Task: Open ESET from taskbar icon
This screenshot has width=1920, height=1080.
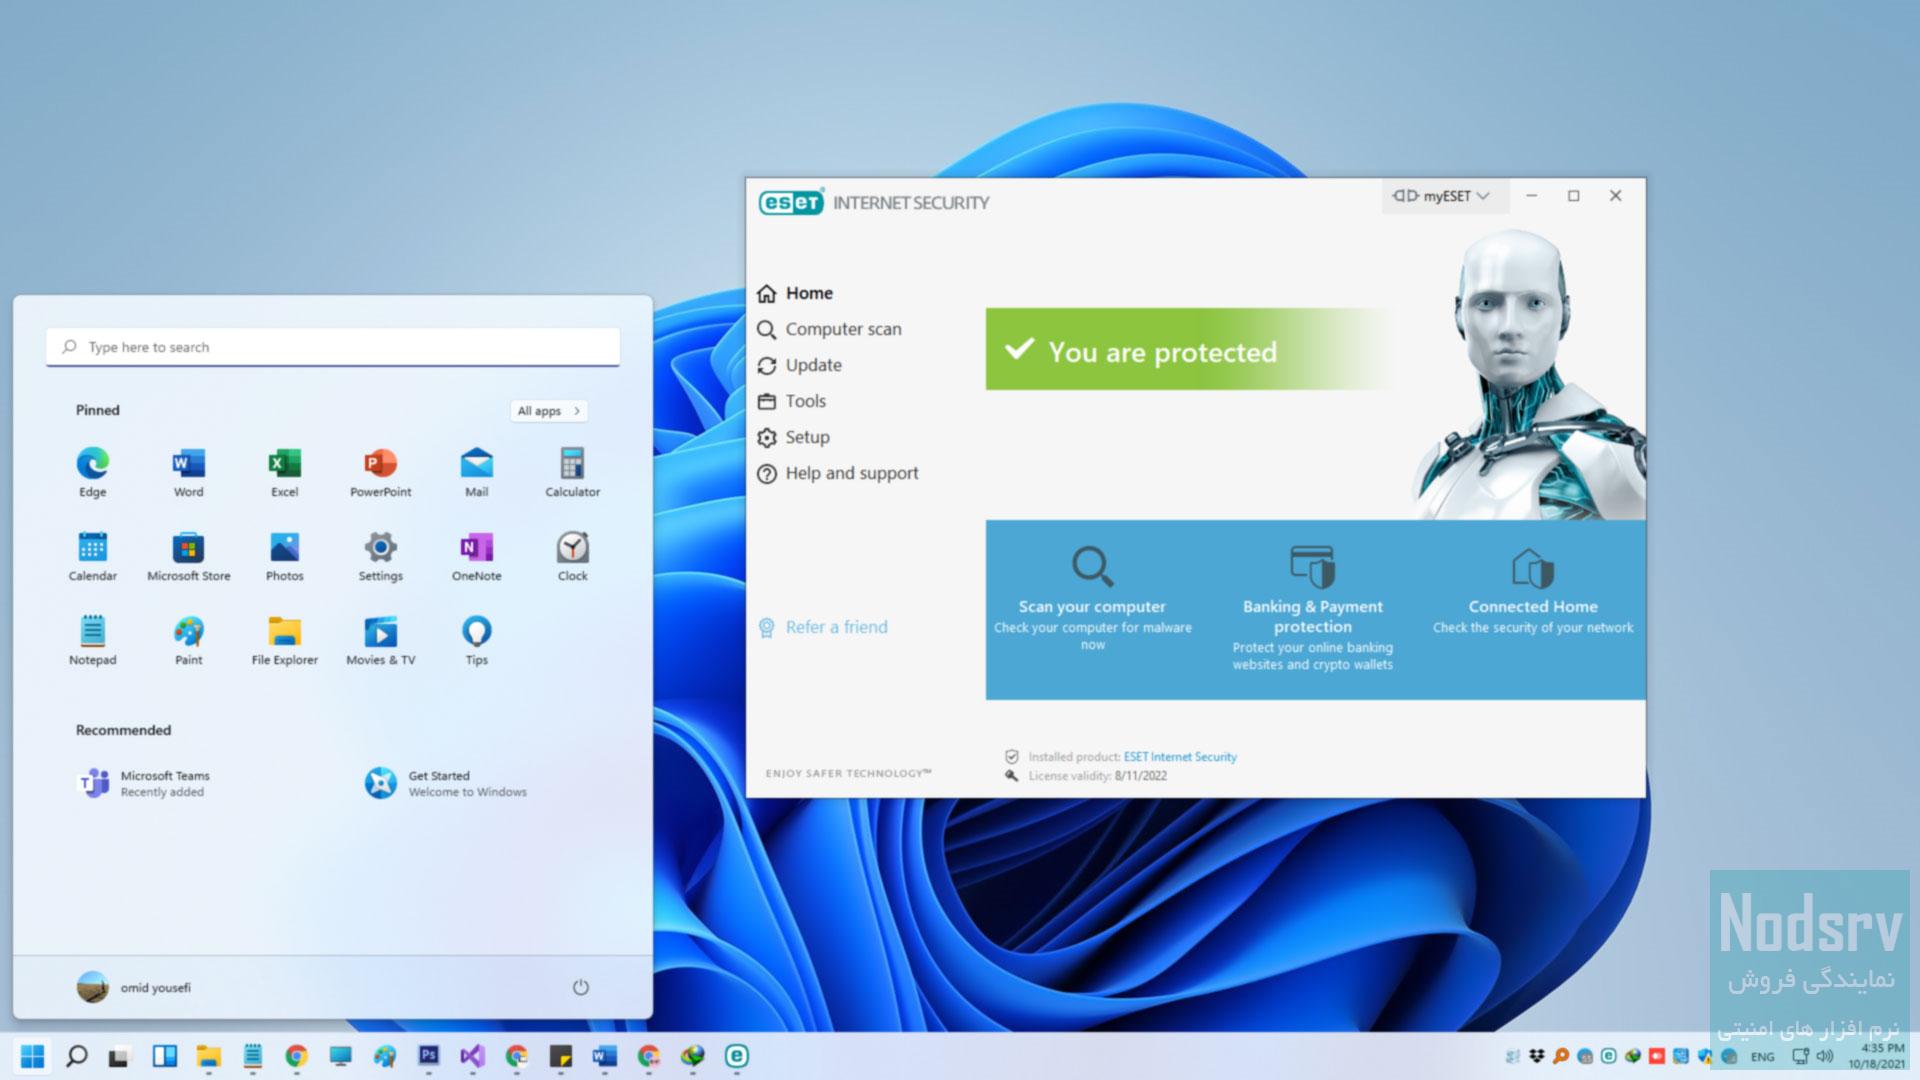Action: (x=737, y=1056)
